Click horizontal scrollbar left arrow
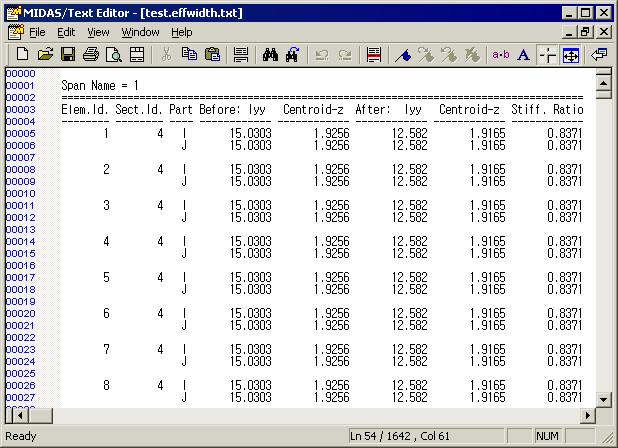The width and height of the screenshot is (618, 448). pyautogui.click(x=20, y=415)
